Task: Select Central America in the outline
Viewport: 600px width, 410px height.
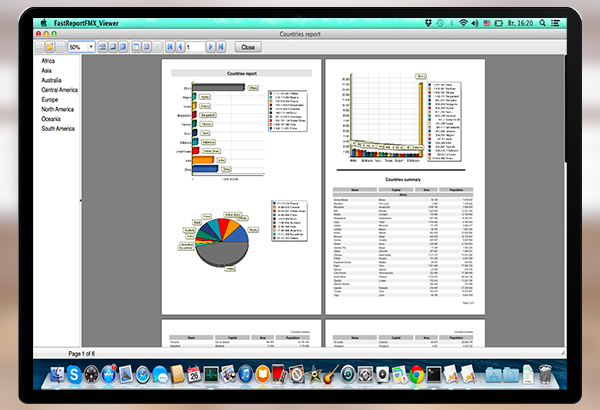Action: tap(60, 90)
